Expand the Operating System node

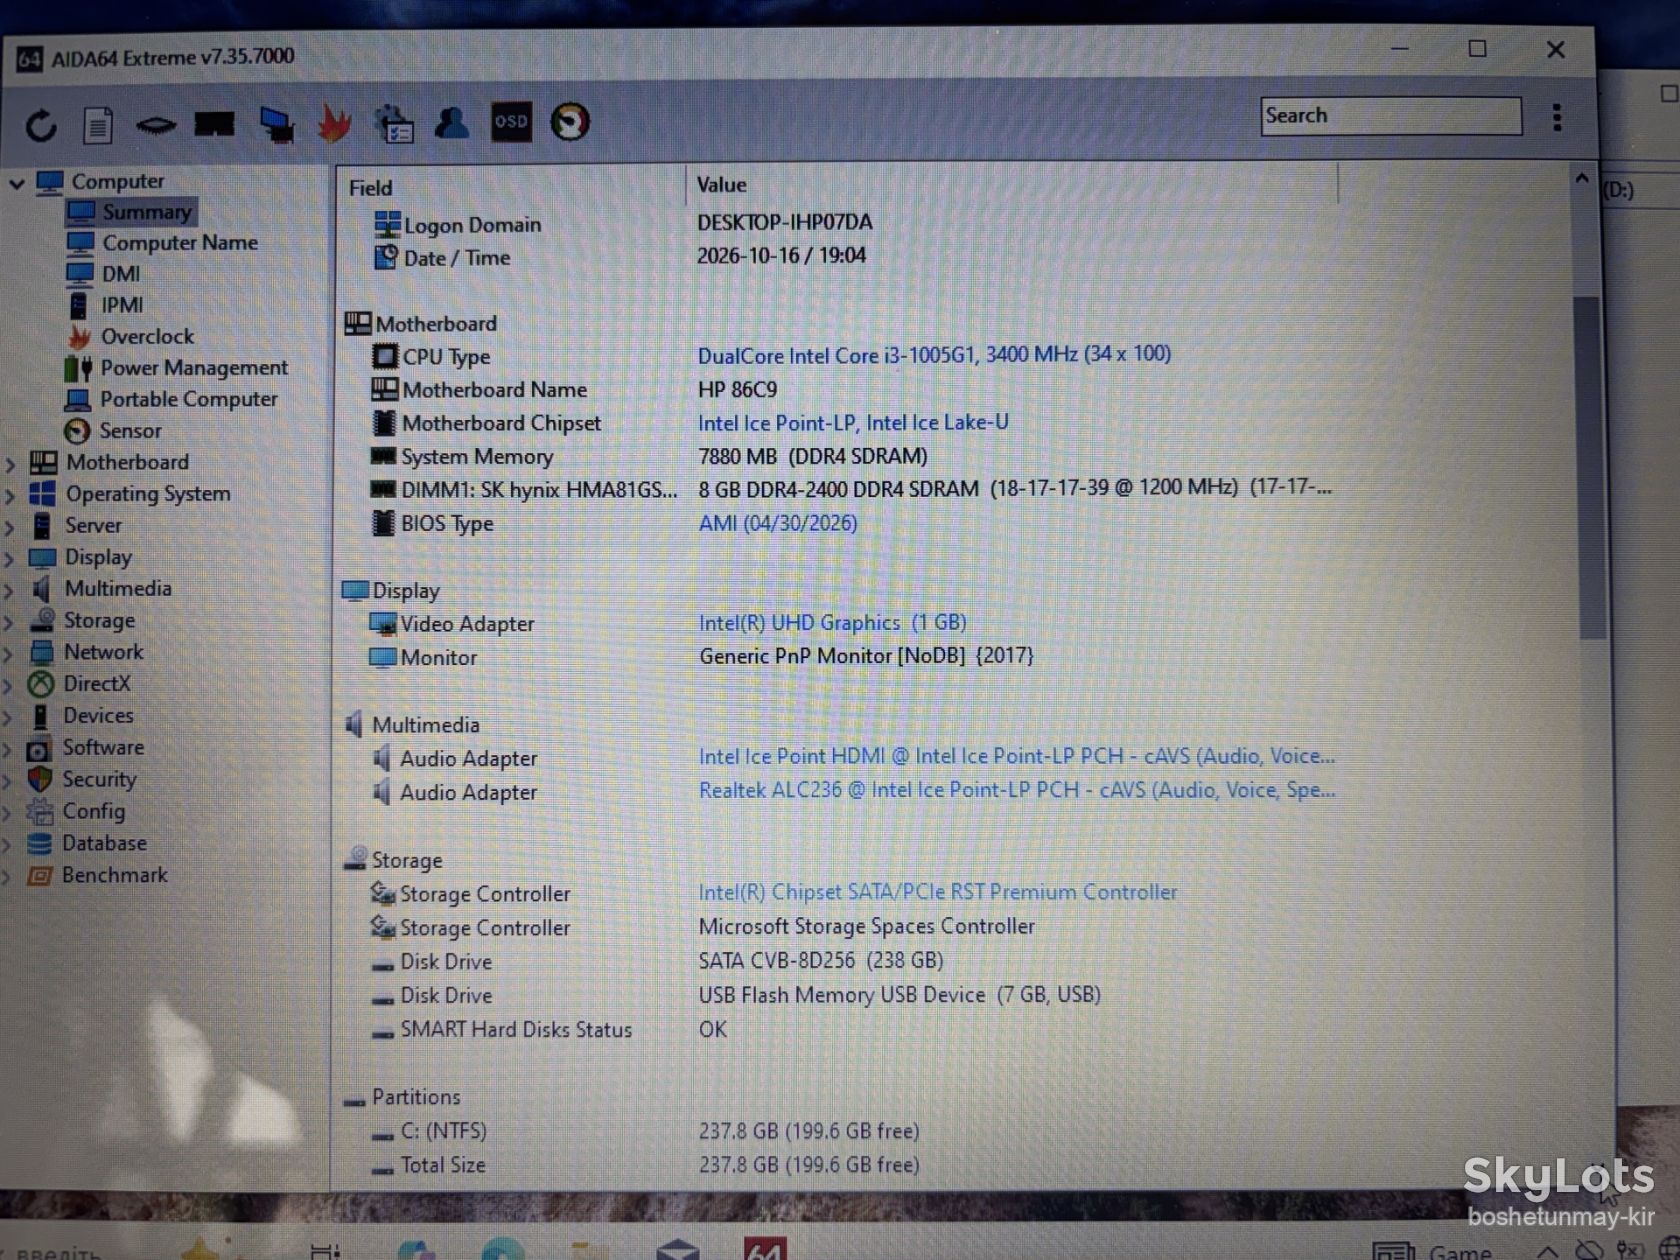click(10, 496)
